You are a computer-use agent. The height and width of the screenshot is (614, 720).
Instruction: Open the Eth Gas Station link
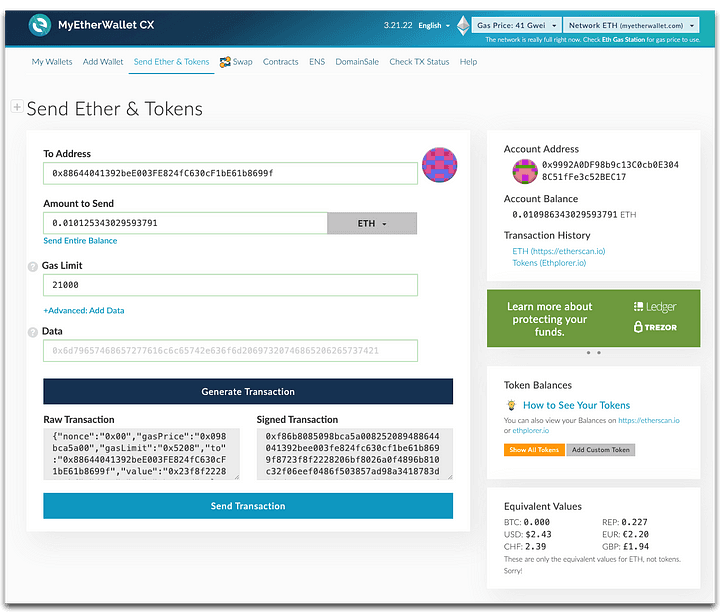tap(623, 39)
